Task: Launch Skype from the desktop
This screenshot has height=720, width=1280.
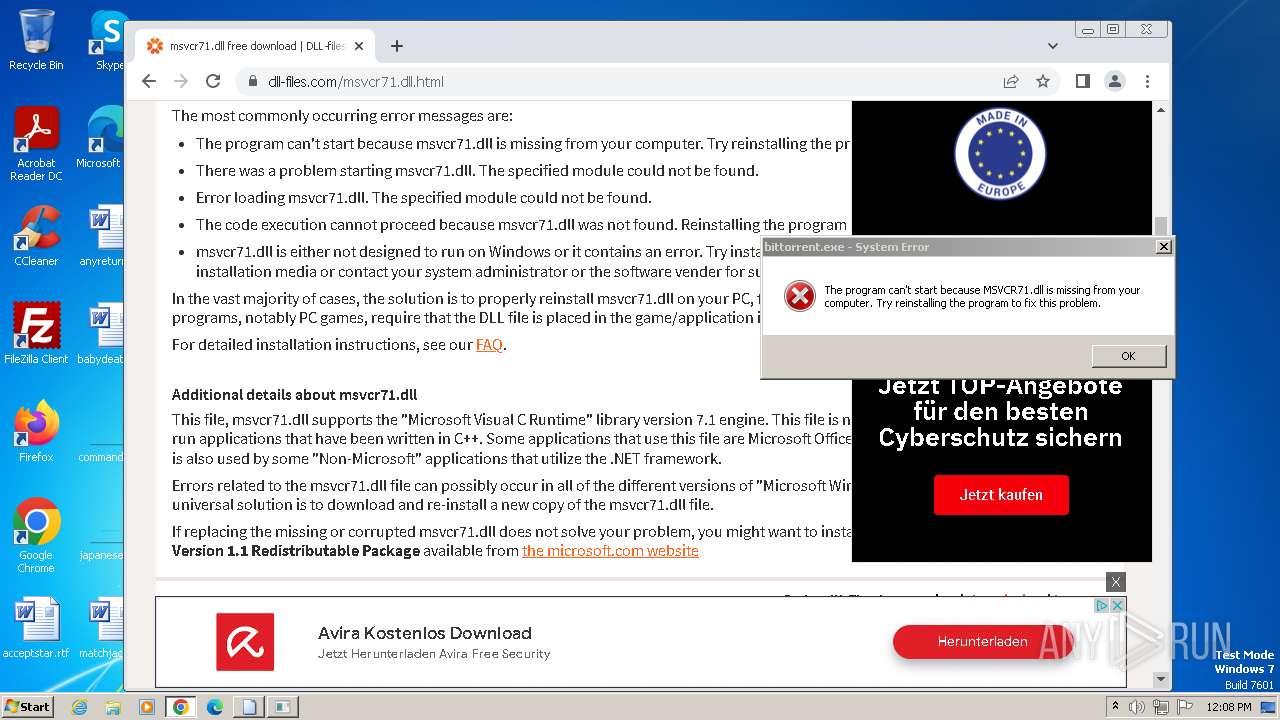Action: [x=108, y=40]
